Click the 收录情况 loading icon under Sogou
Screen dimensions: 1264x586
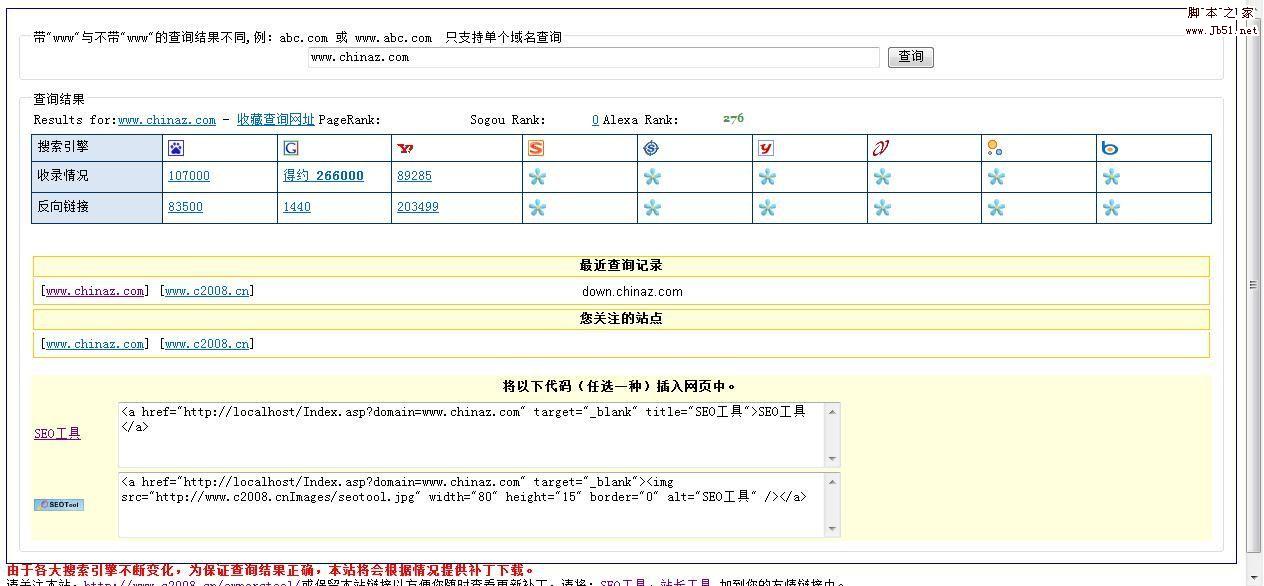(x=538, y=177)
